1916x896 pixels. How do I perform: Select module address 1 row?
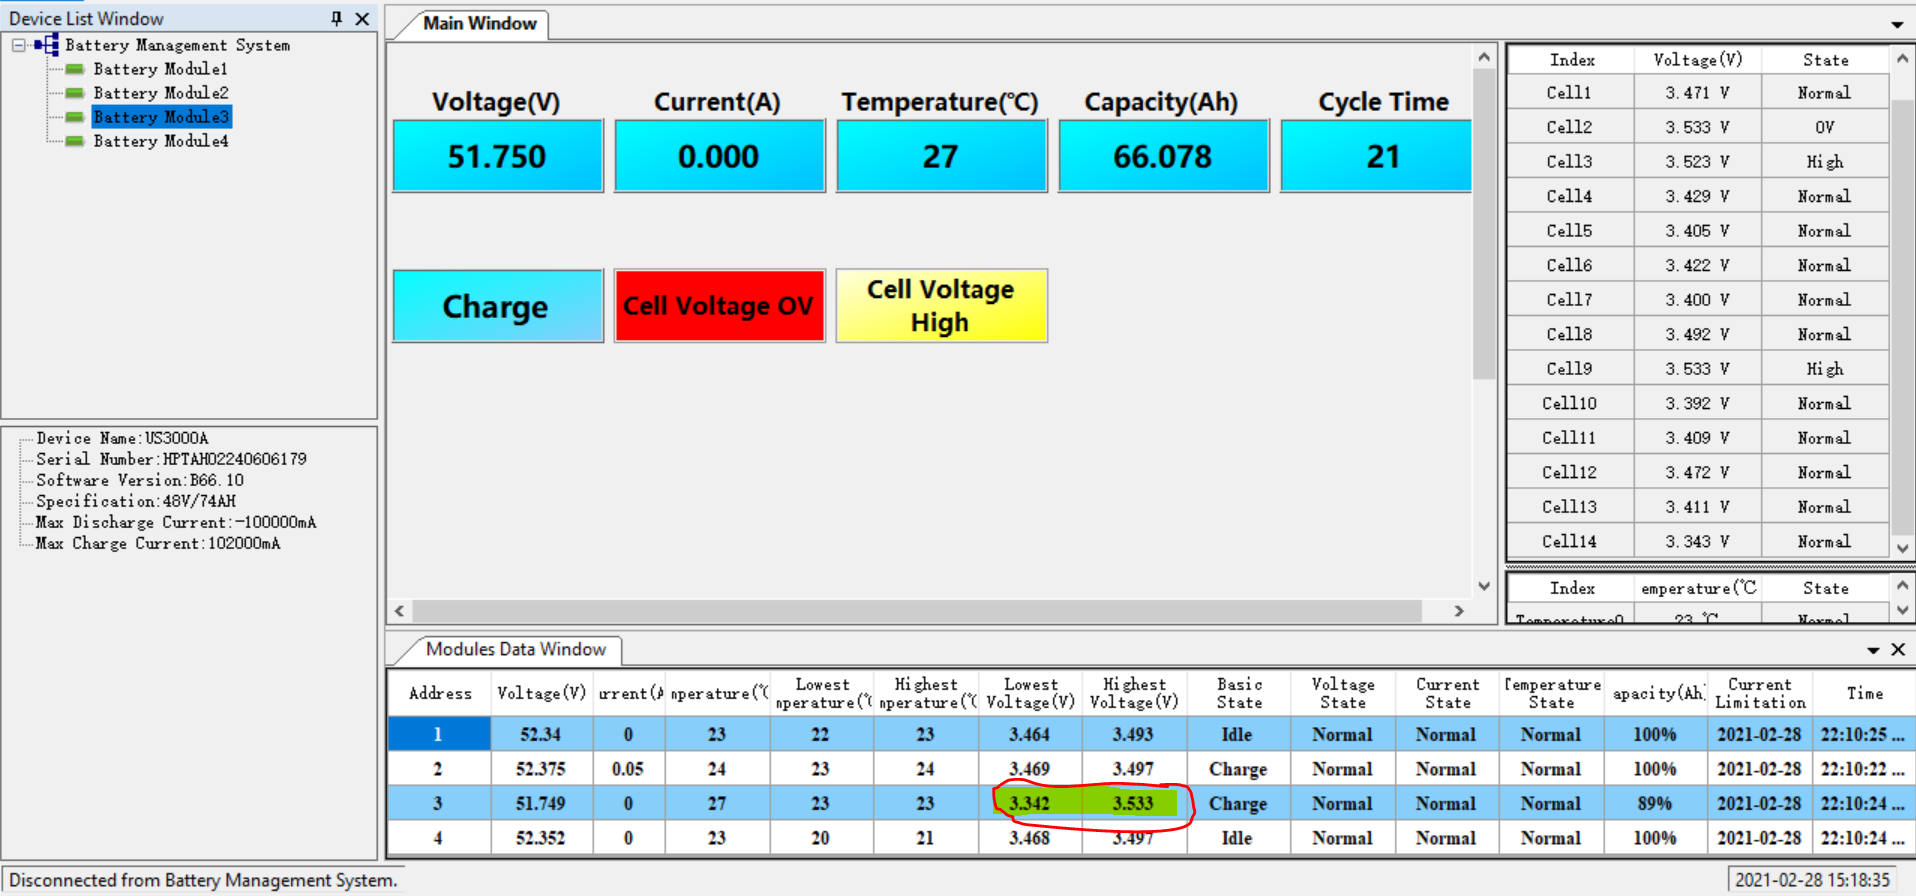pyautogui.click(x=438, y=734)
